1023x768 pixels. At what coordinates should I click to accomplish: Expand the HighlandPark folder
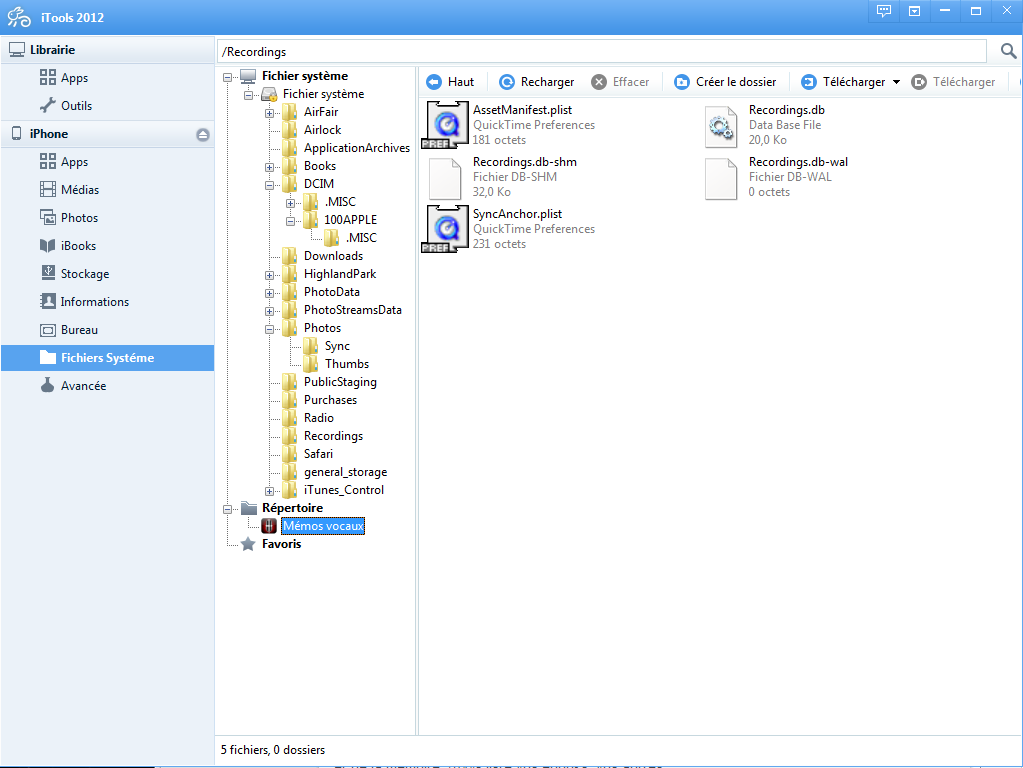269,275
